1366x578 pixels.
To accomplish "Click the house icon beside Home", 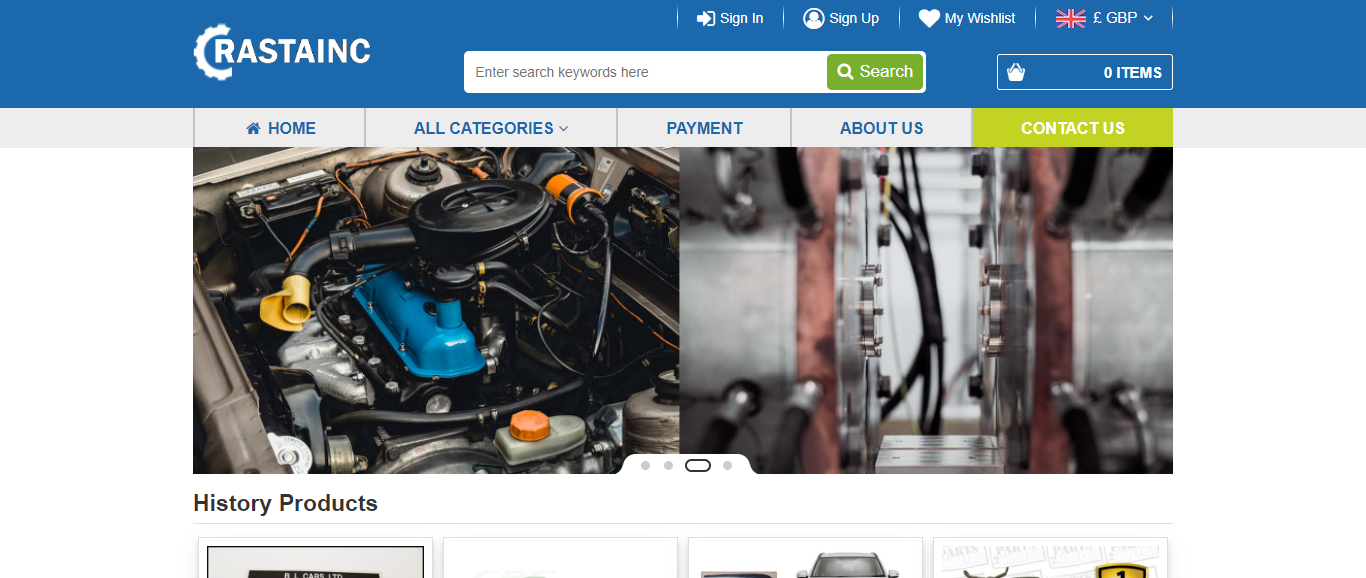I will click(x=253, y=128).
